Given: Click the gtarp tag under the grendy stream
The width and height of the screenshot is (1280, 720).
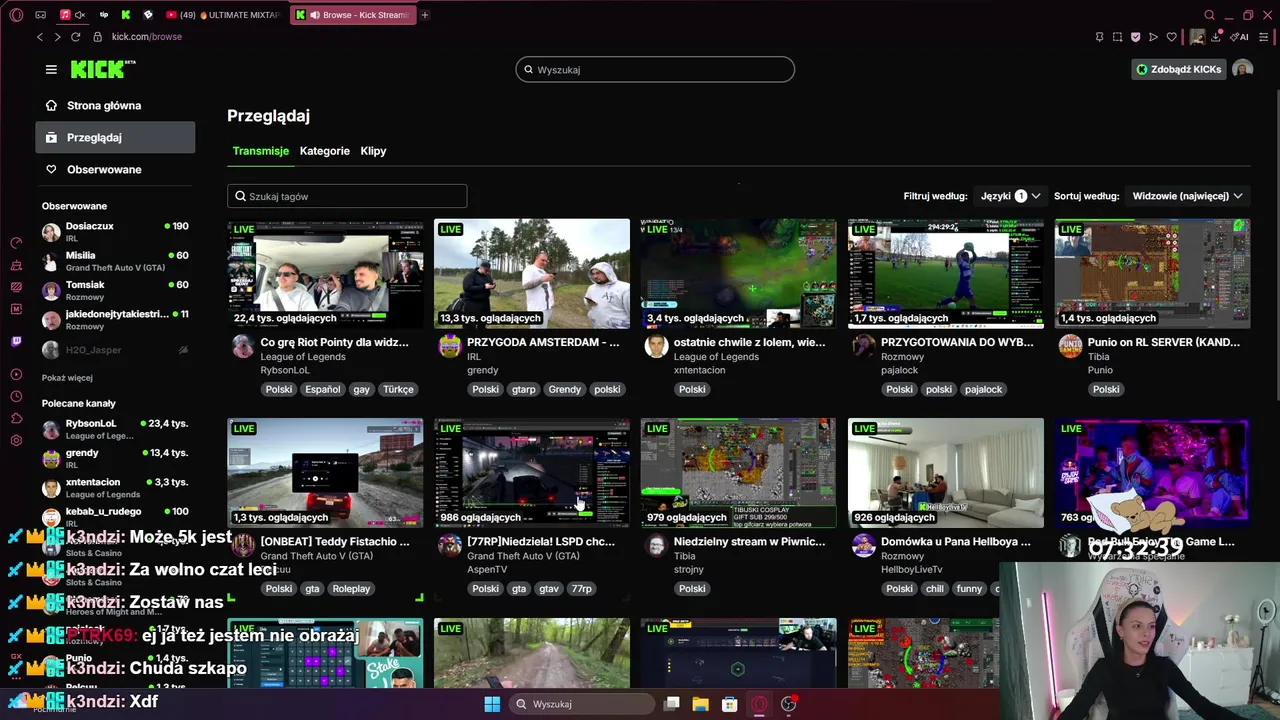Looking at the screenshot, I should (523, 389).
